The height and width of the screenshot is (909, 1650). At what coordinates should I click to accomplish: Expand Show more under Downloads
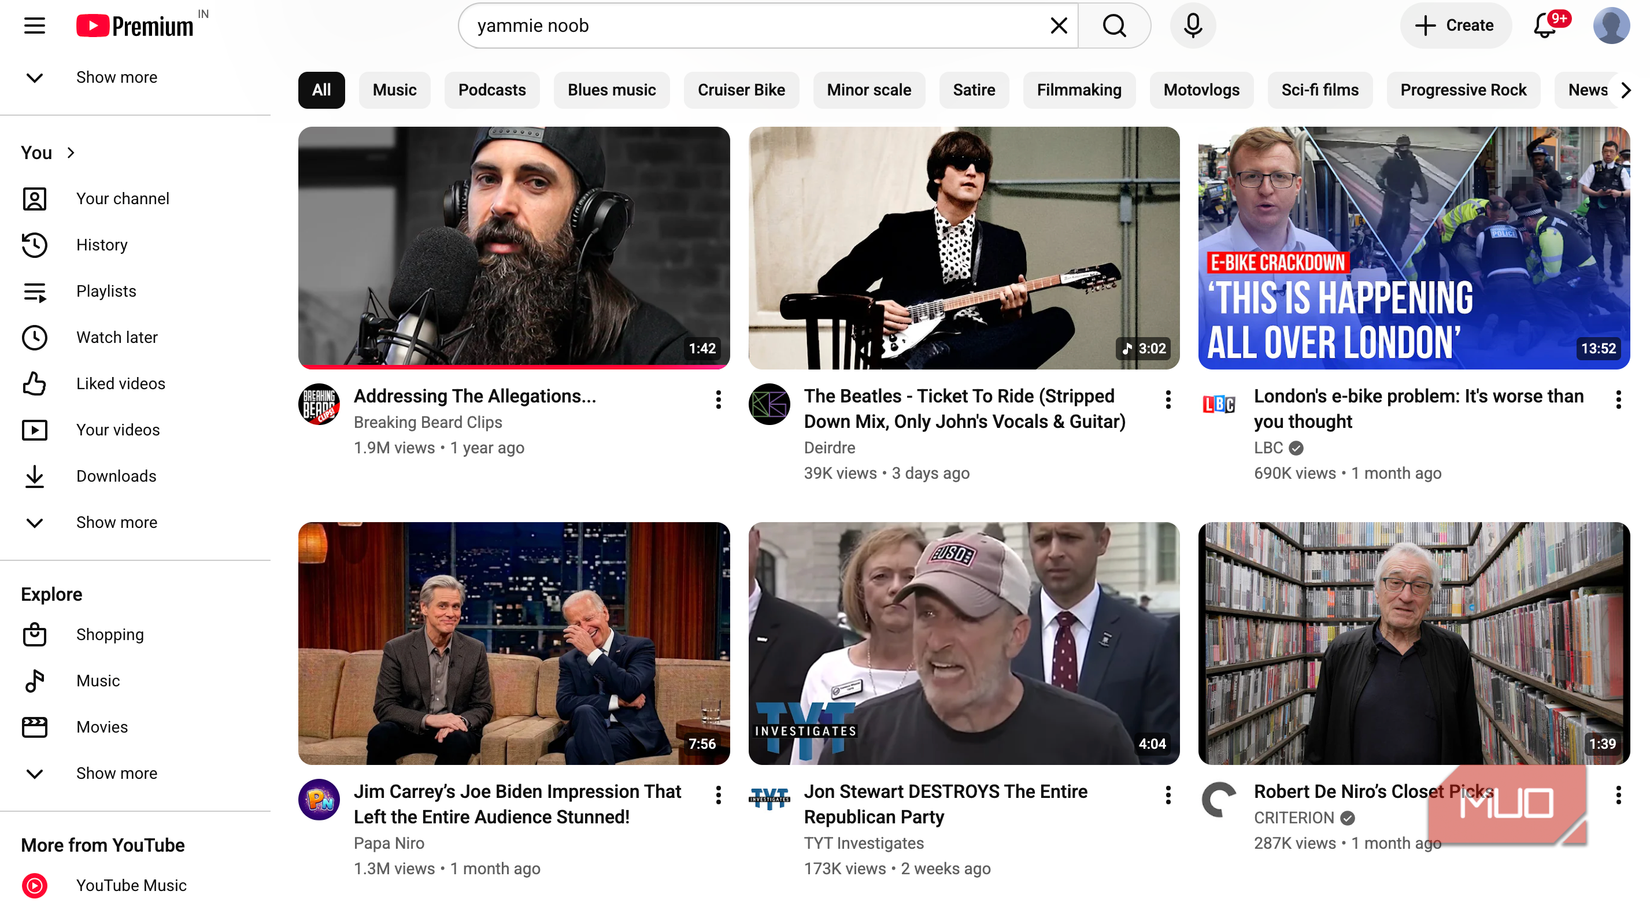(135, 522)
